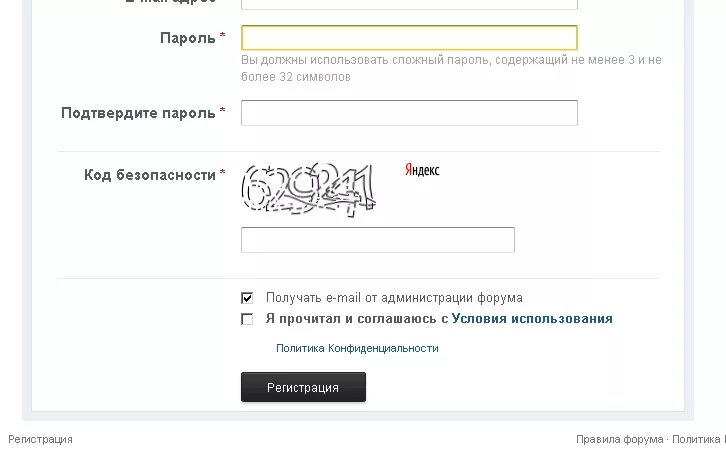726x455 pixels.
Task: Click the 'Код безопасности' label
Action: pos(150,175)
